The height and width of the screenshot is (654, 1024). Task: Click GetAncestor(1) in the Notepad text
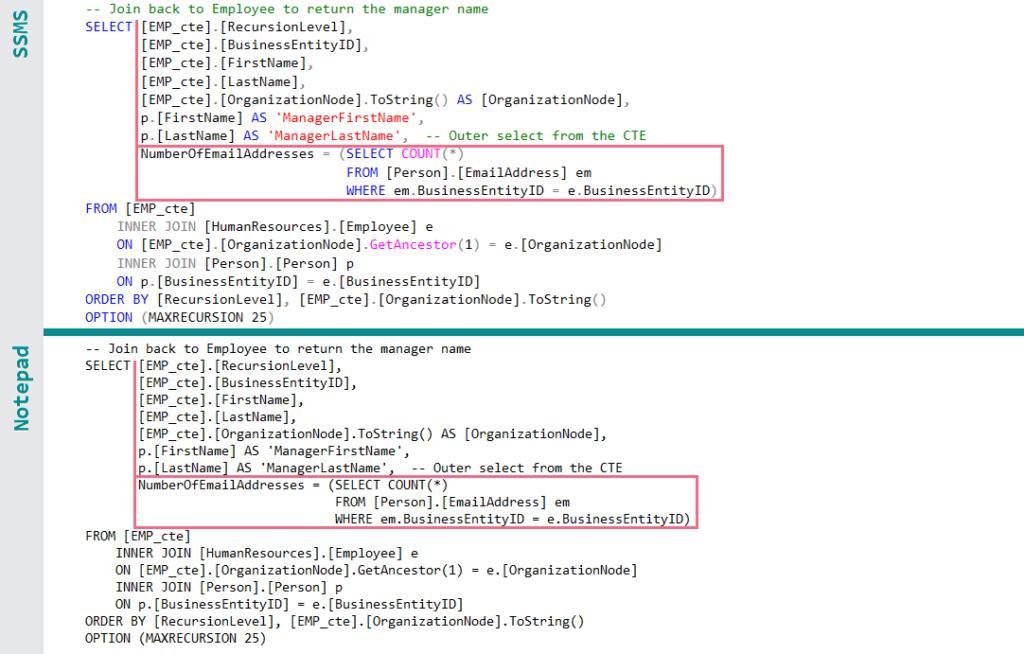point(410,570)
